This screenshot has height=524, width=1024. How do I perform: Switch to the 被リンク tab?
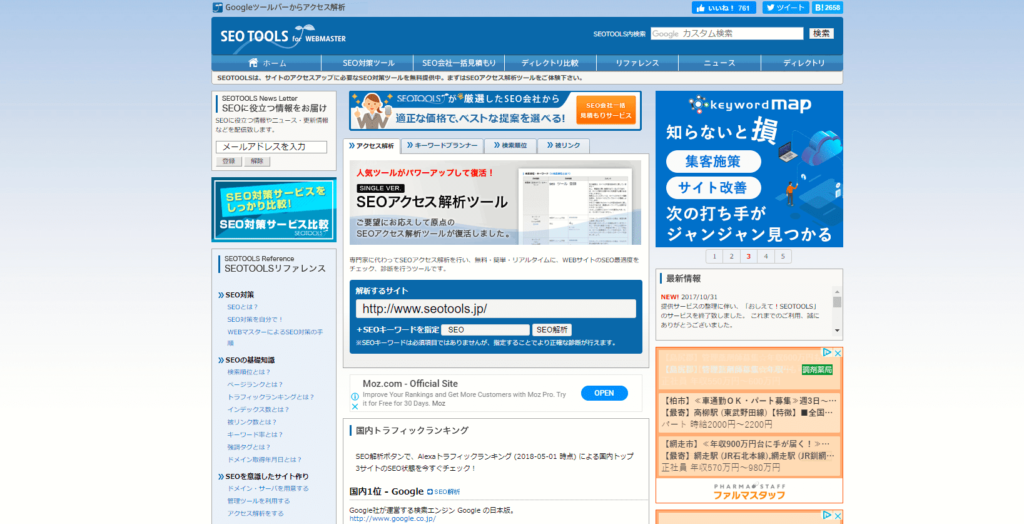[564, 146]
